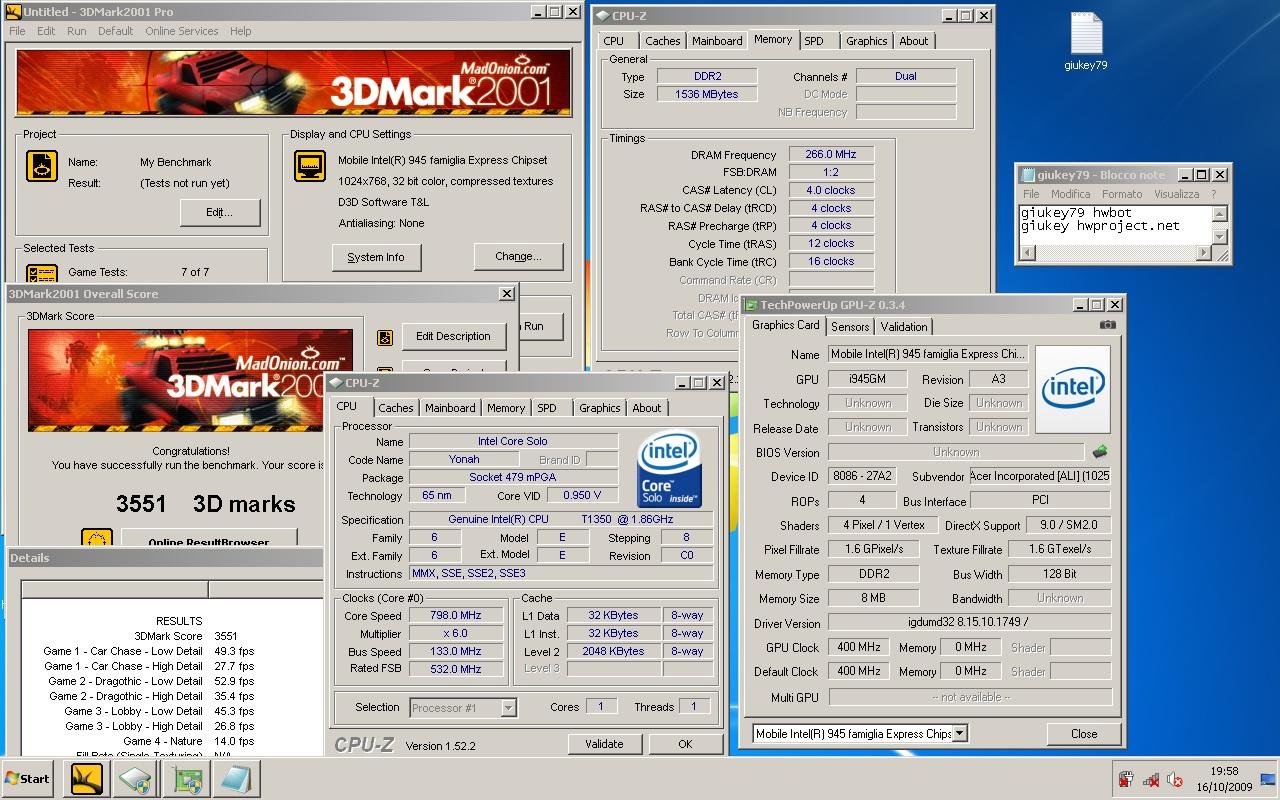
Task: Open the Run menu in 3DMark2001
Action: (x=76, y=31)
